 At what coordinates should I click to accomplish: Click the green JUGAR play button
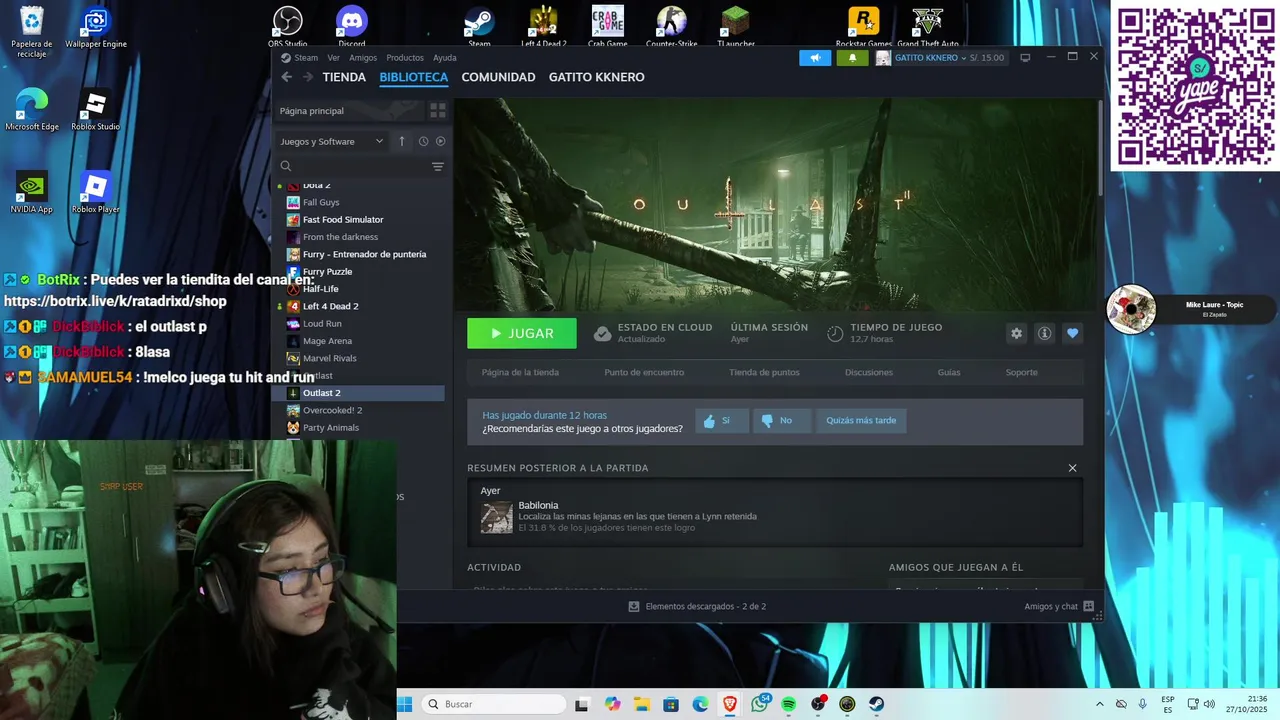point(522,334)
